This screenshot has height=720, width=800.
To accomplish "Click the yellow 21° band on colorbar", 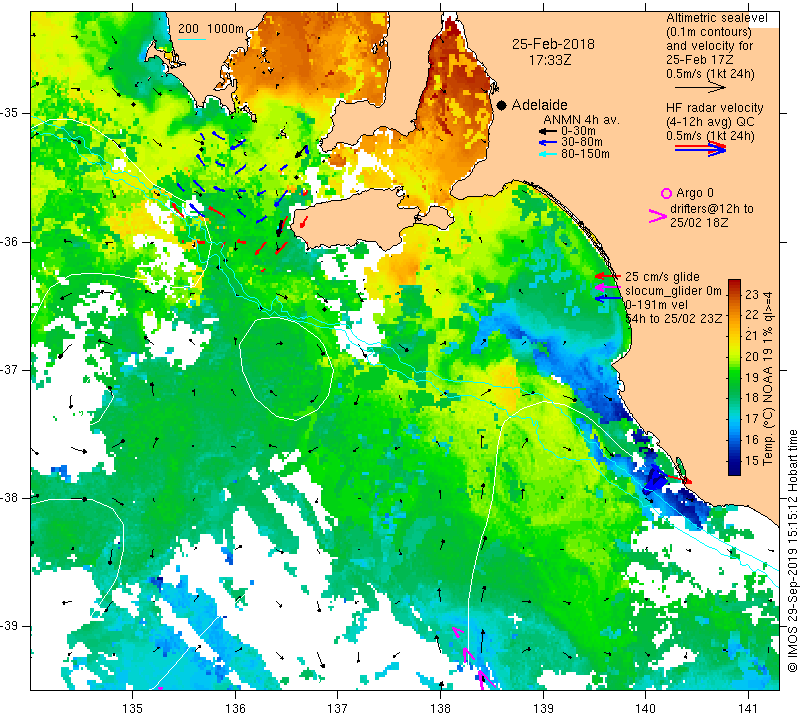I will (734, 336).
